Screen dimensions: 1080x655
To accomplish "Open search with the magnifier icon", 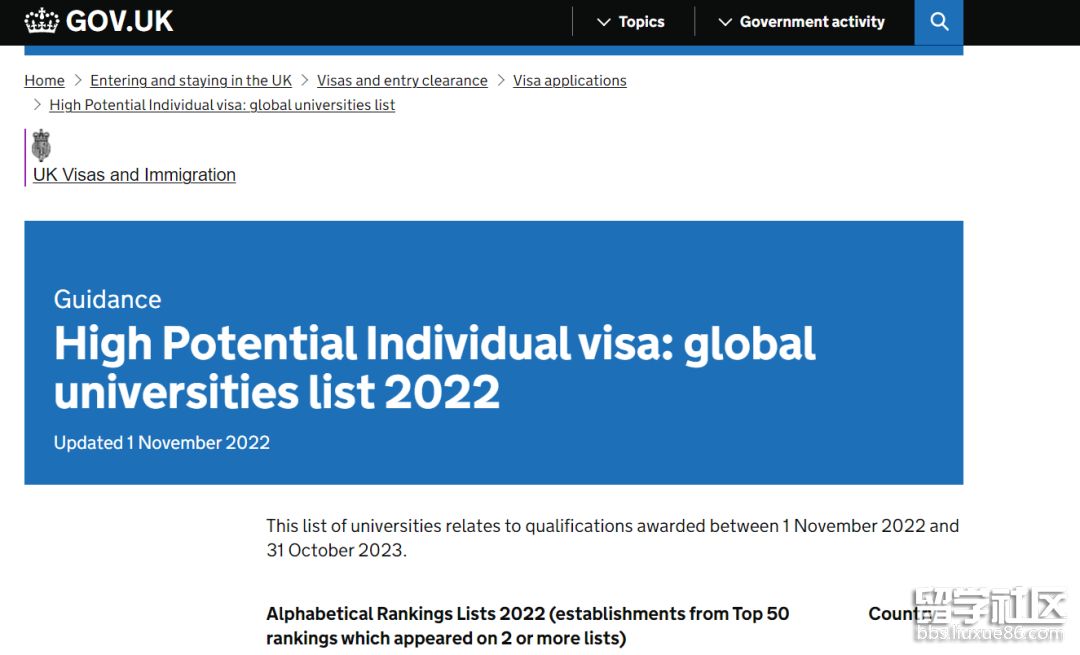I will (x=938, y=22).
